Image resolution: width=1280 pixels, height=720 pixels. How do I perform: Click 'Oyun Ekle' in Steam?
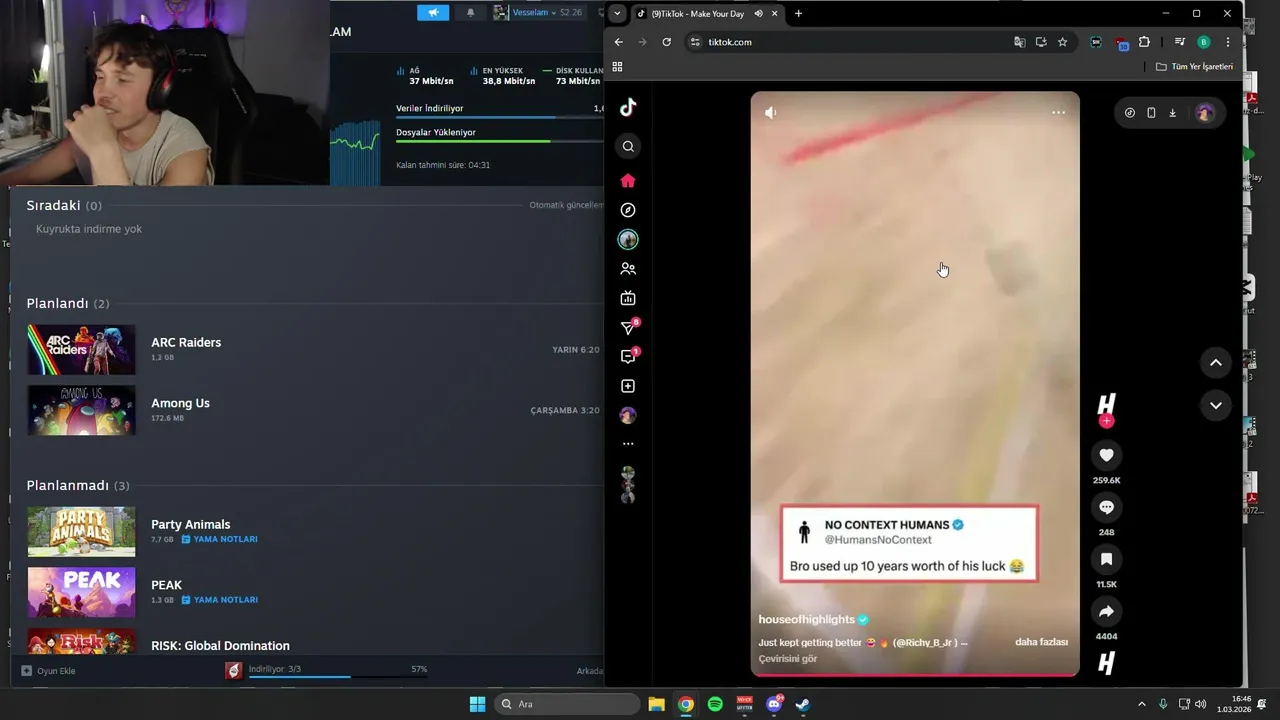[49, 671]
